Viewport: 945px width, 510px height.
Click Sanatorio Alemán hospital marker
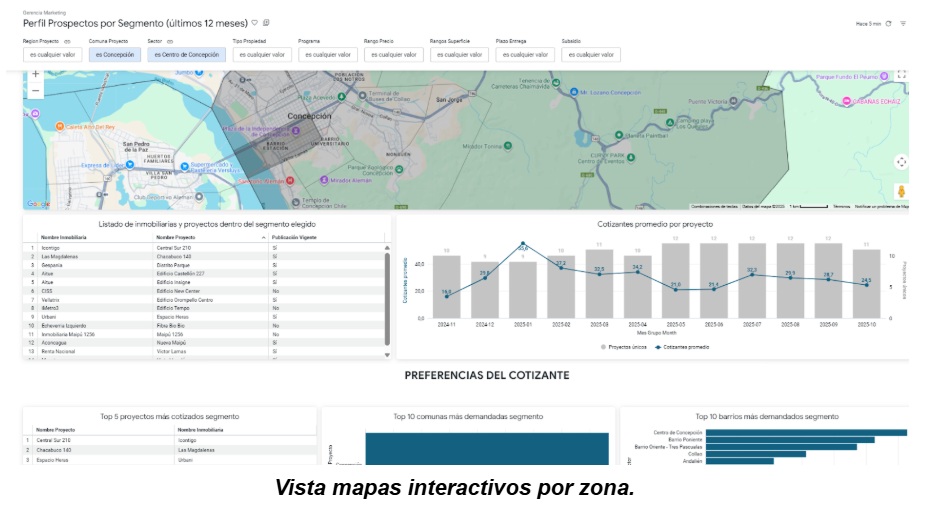tap(290, 180)
